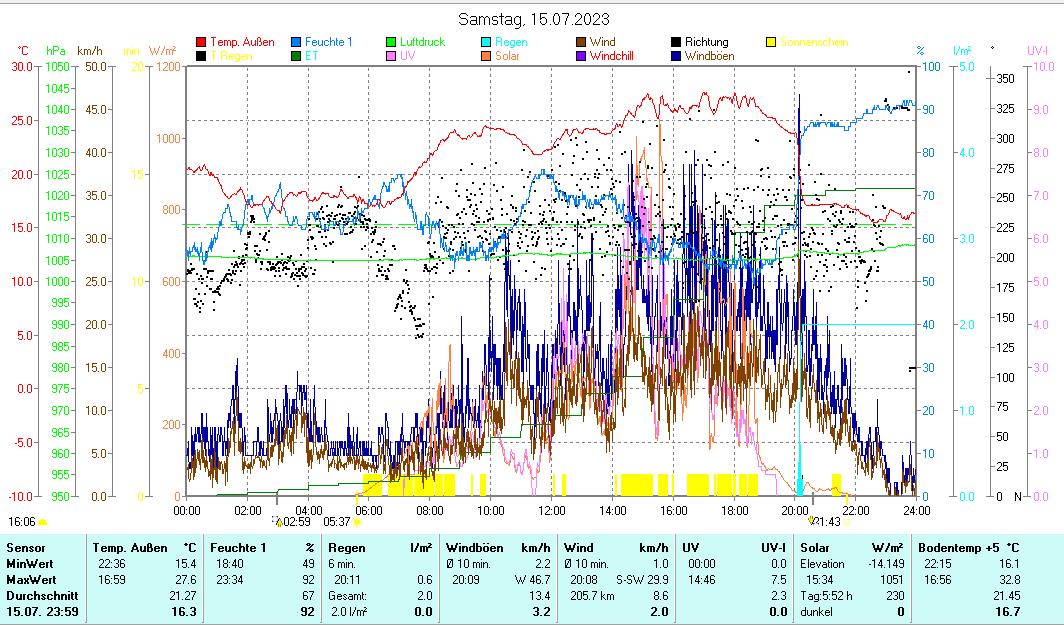Click the black T Regen legend square
Screen dimensions: 1064x625
pos(201,56)
